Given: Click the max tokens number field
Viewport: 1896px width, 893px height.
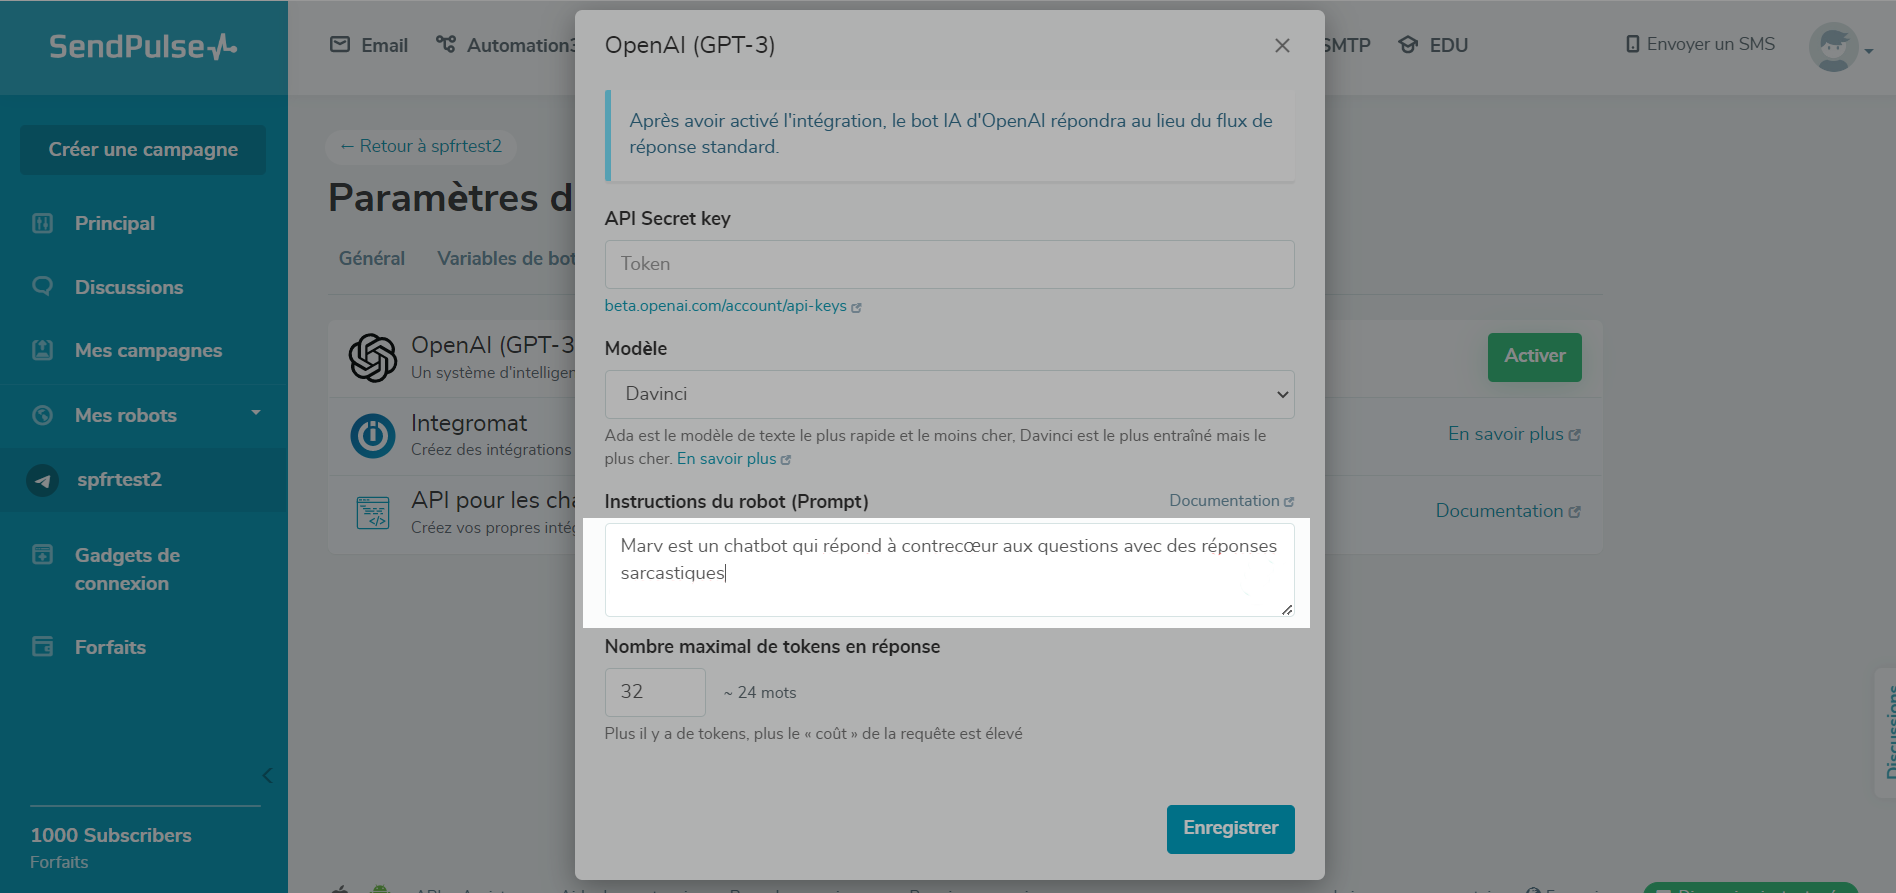Looking at the screenshot, I should pyautogui.click(x=655, y=692).
